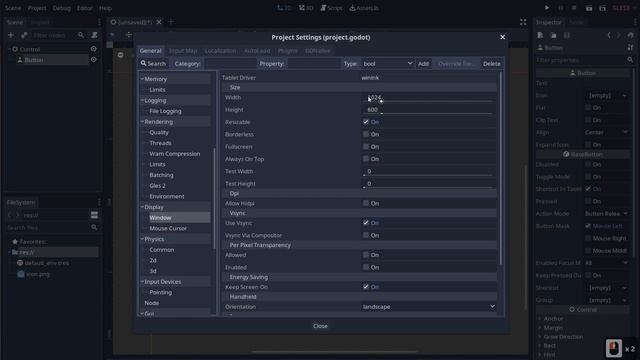This screenshot has height=360, width=640.
Task: Open the Localization tab
Action: [x=220, y=51]
